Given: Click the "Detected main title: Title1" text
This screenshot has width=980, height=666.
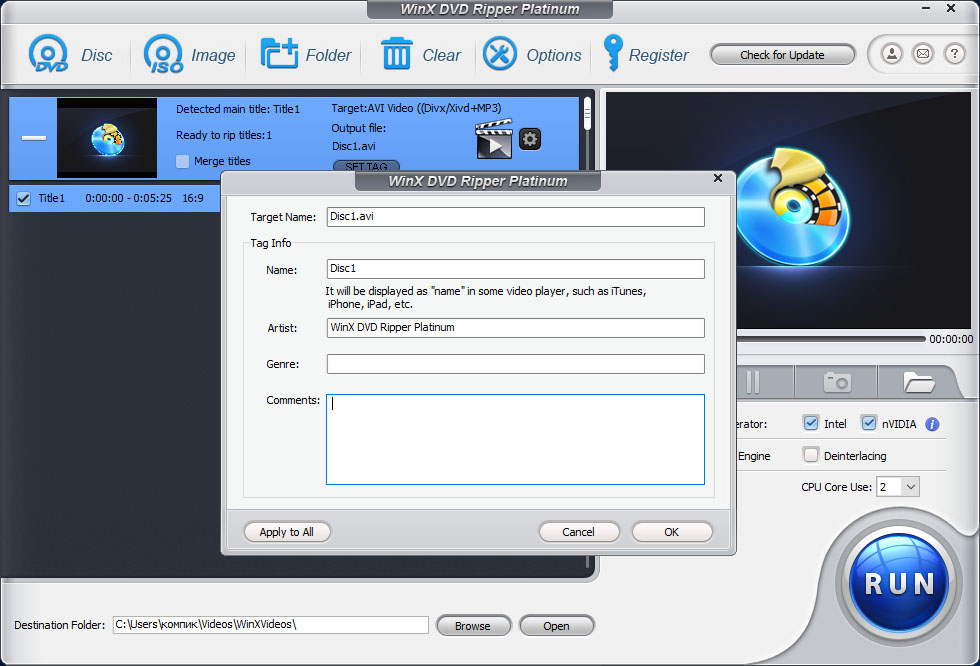Looking at the screenshot, I should (238, 109).
